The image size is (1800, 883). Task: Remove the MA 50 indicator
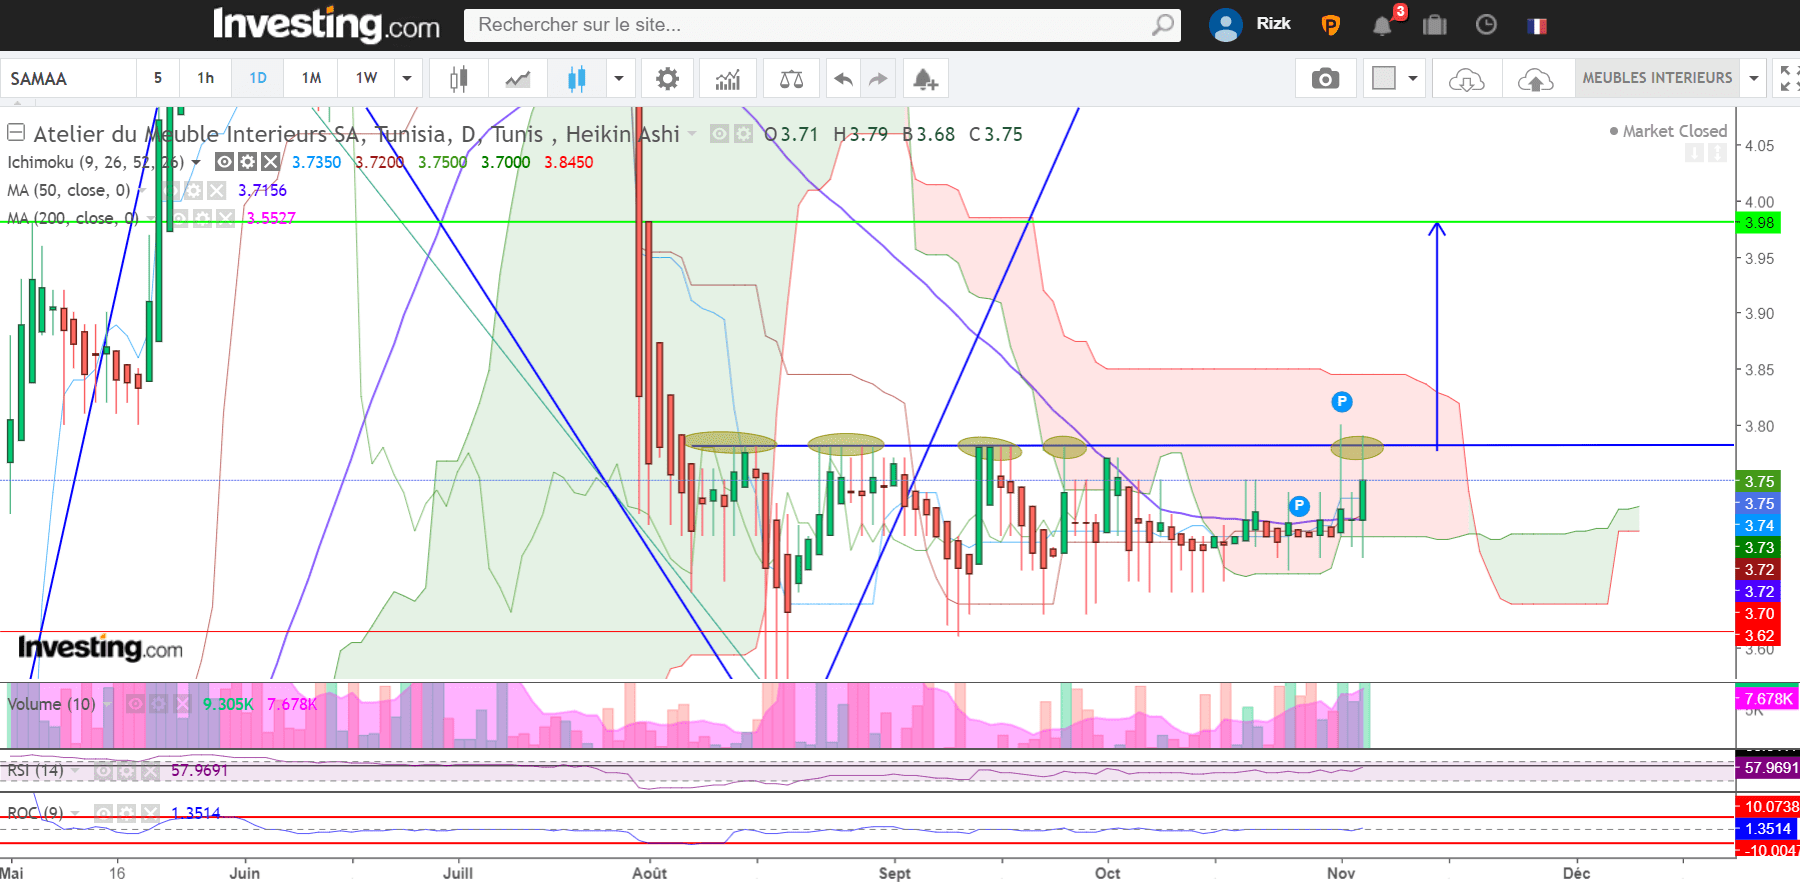pyautogui.click(x=216, y=190)
